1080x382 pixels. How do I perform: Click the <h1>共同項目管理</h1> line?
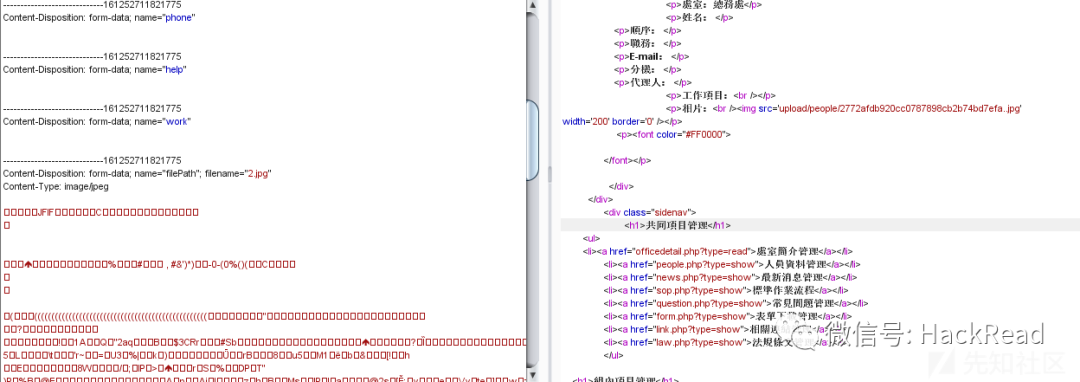click(677, 225)
